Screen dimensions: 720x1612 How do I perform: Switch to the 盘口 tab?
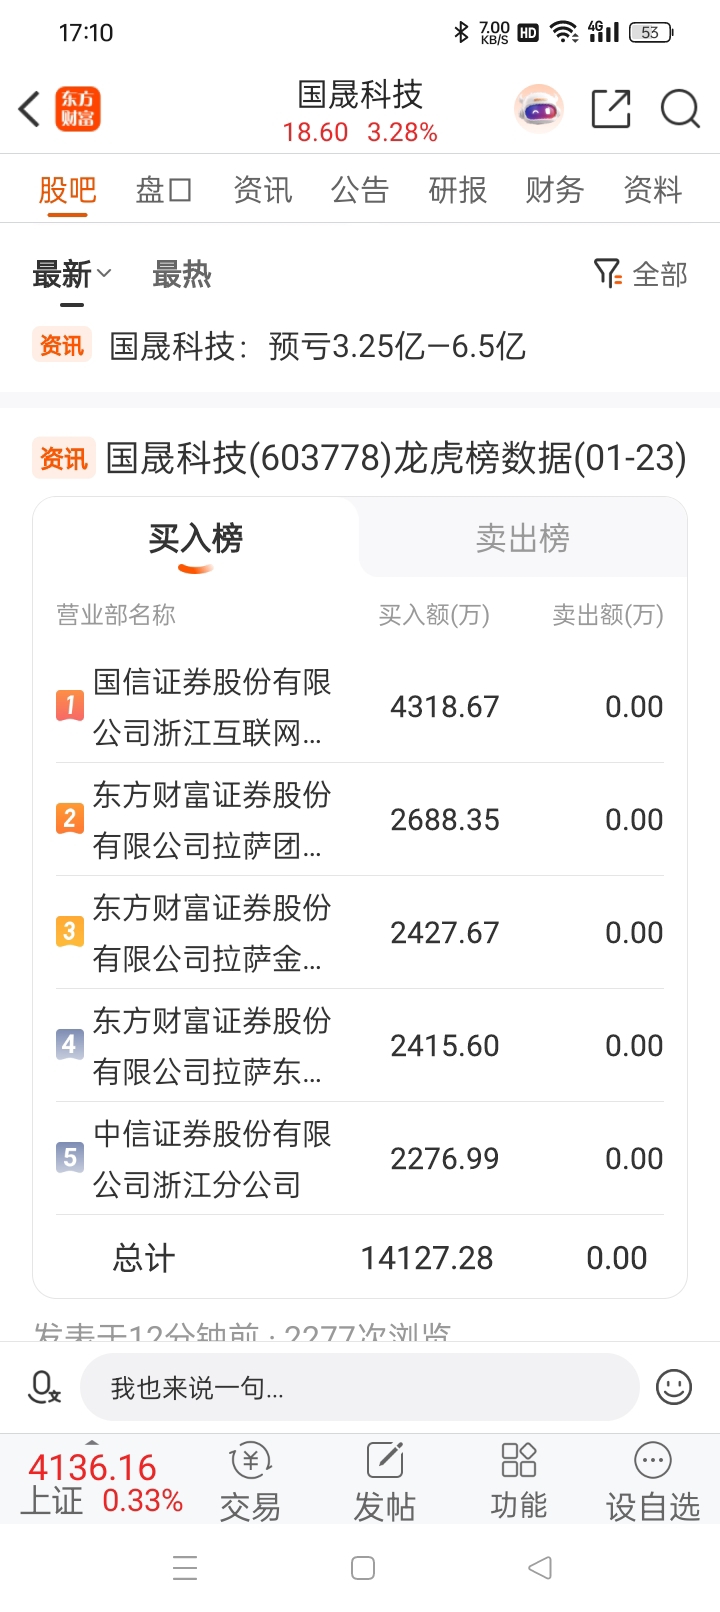pos(164,189)
